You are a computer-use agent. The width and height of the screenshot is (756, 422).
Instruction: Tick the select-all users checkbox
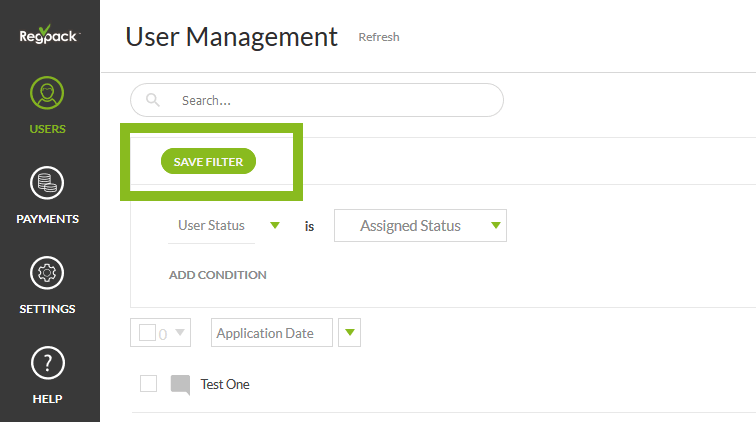147,333
